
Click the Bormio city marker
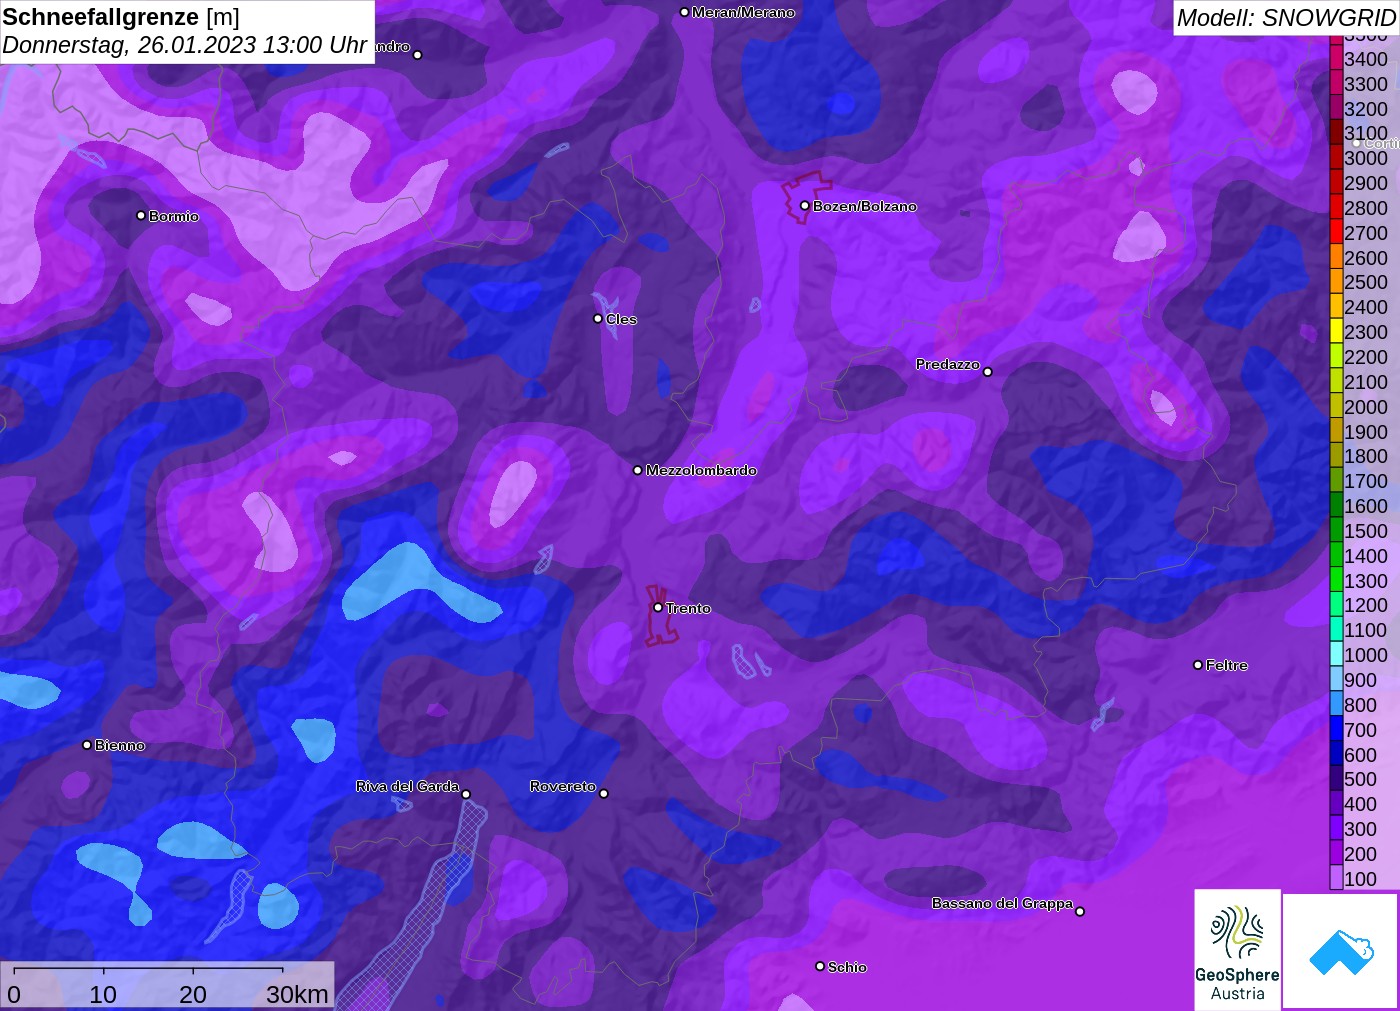(141, 216)
